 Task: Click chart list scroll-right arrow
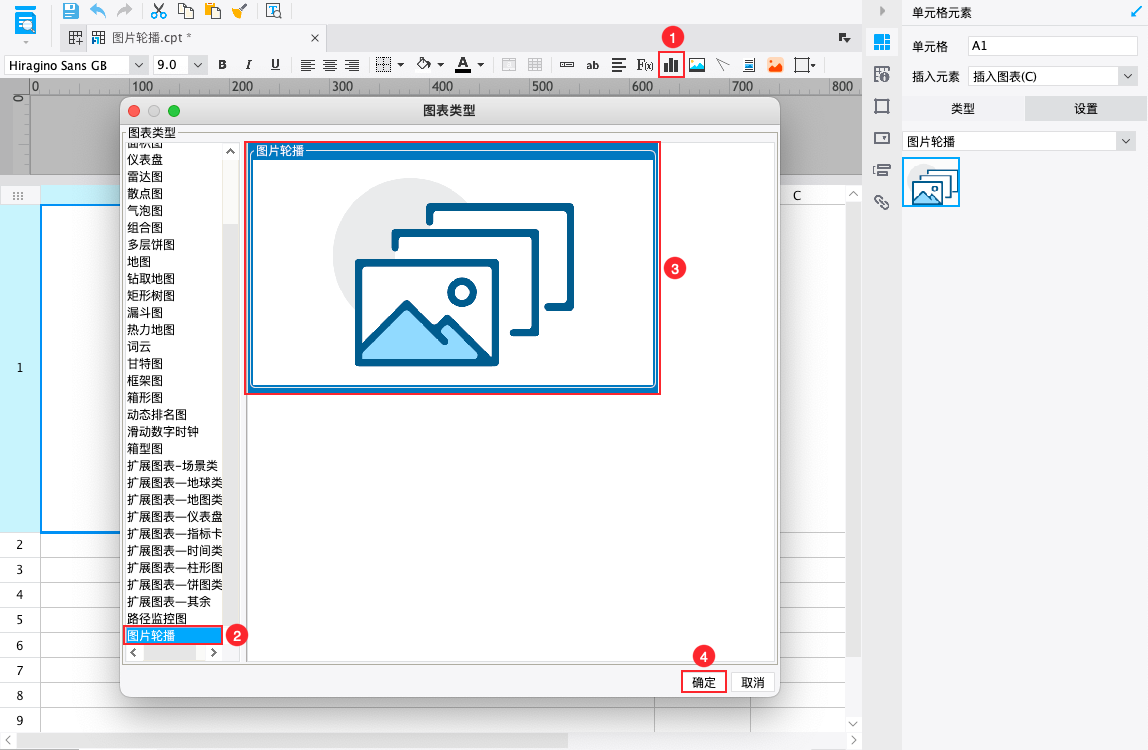pos(214,653)
